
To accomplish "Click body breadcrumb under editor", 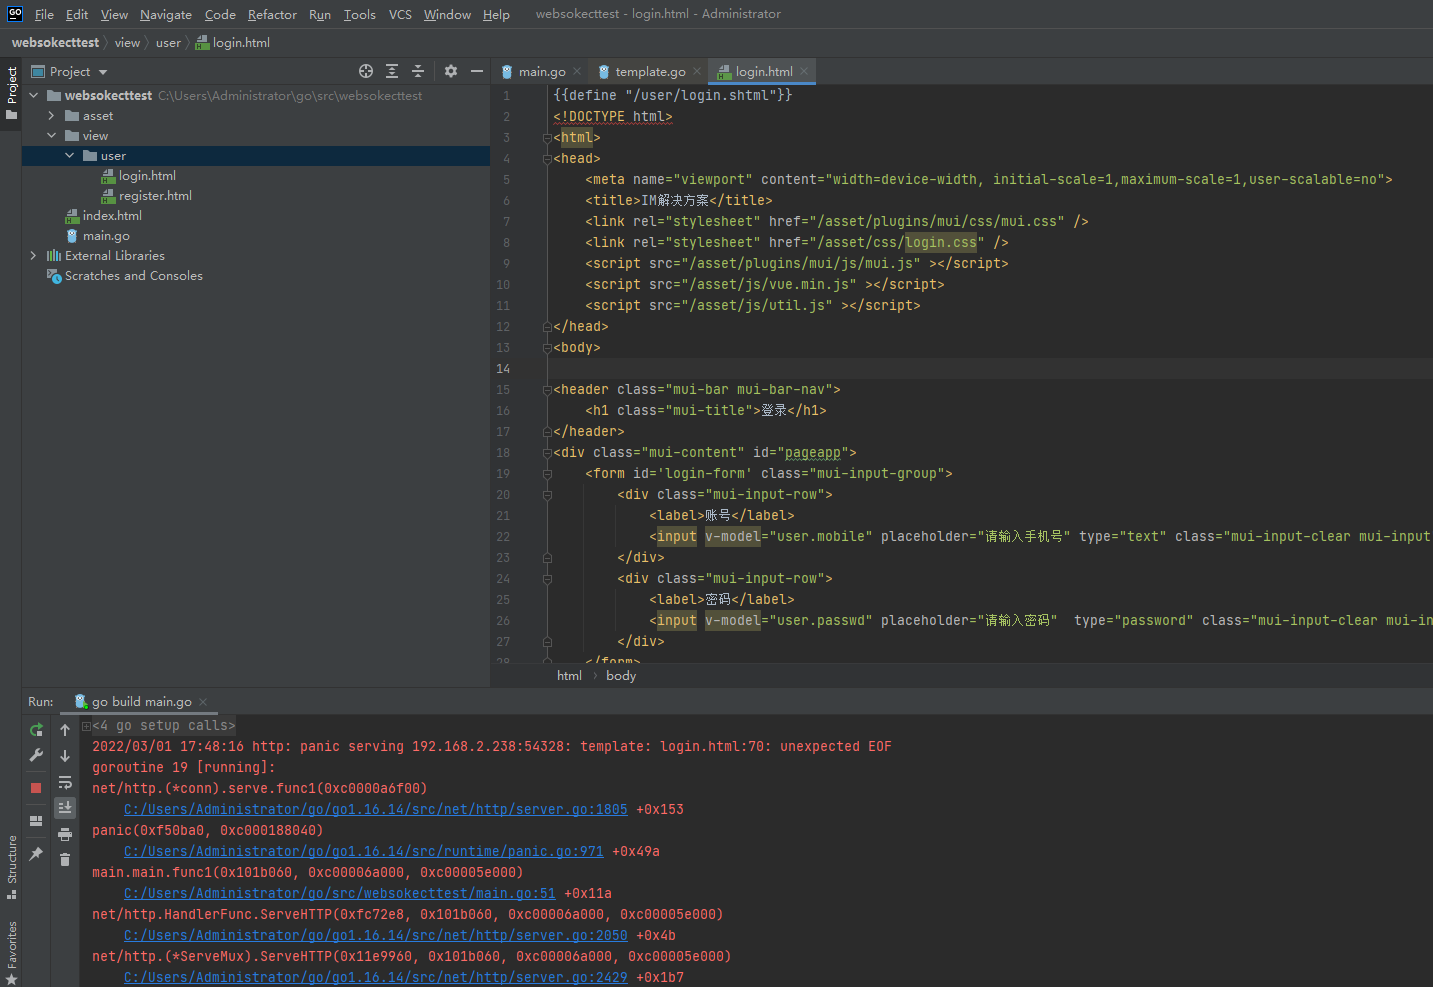I will tap(621, 676).
